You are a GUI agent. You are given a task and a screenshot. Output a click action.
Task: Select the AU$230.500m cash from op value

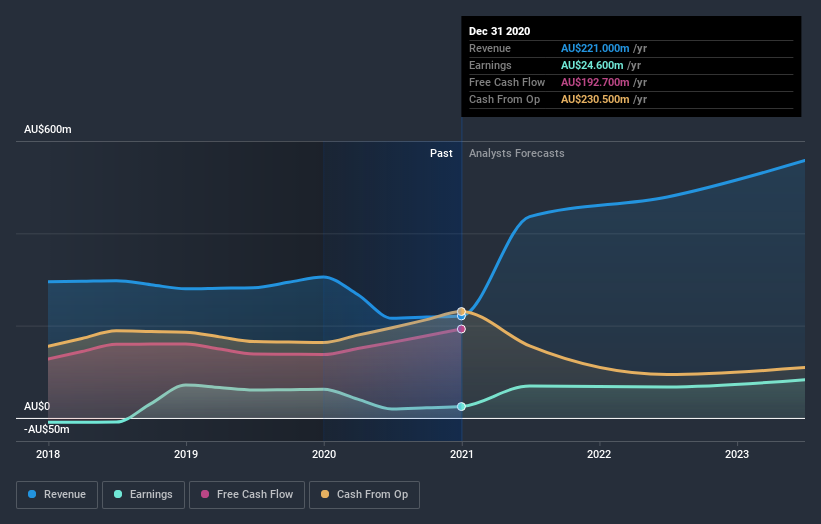[595, 99]
